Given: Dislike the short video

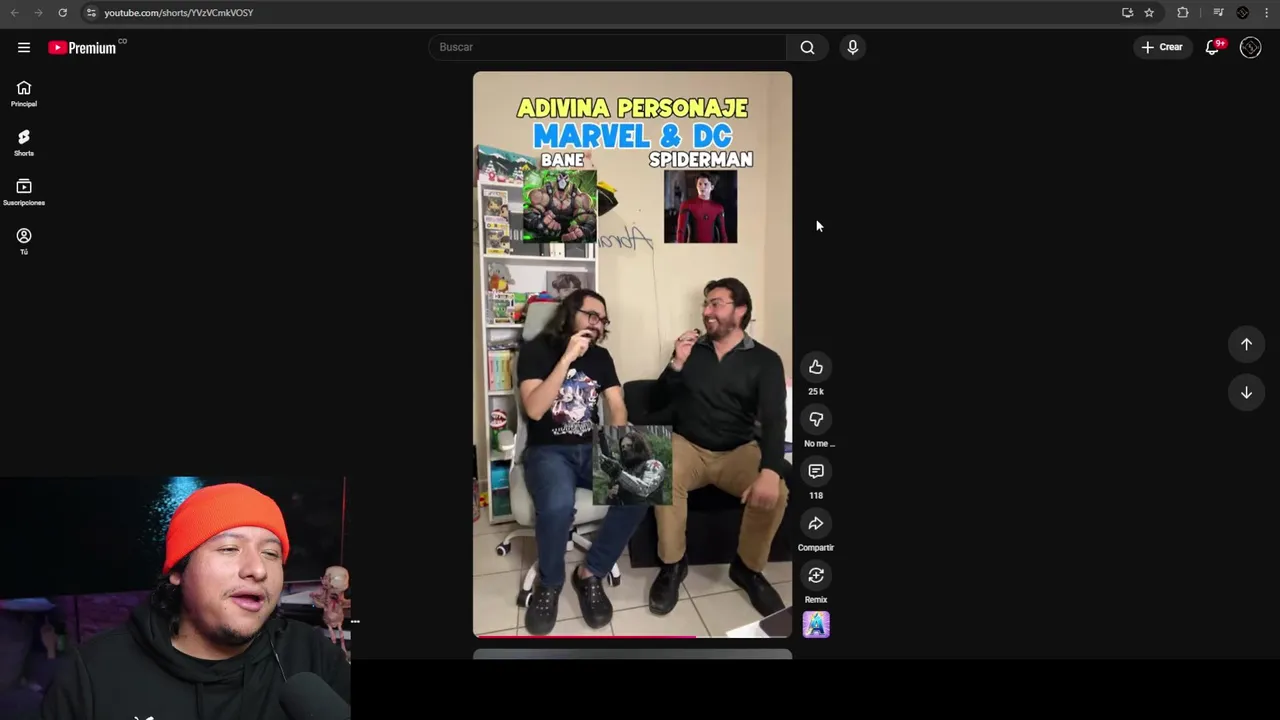Looking at the screenshot, I should 816,419.
